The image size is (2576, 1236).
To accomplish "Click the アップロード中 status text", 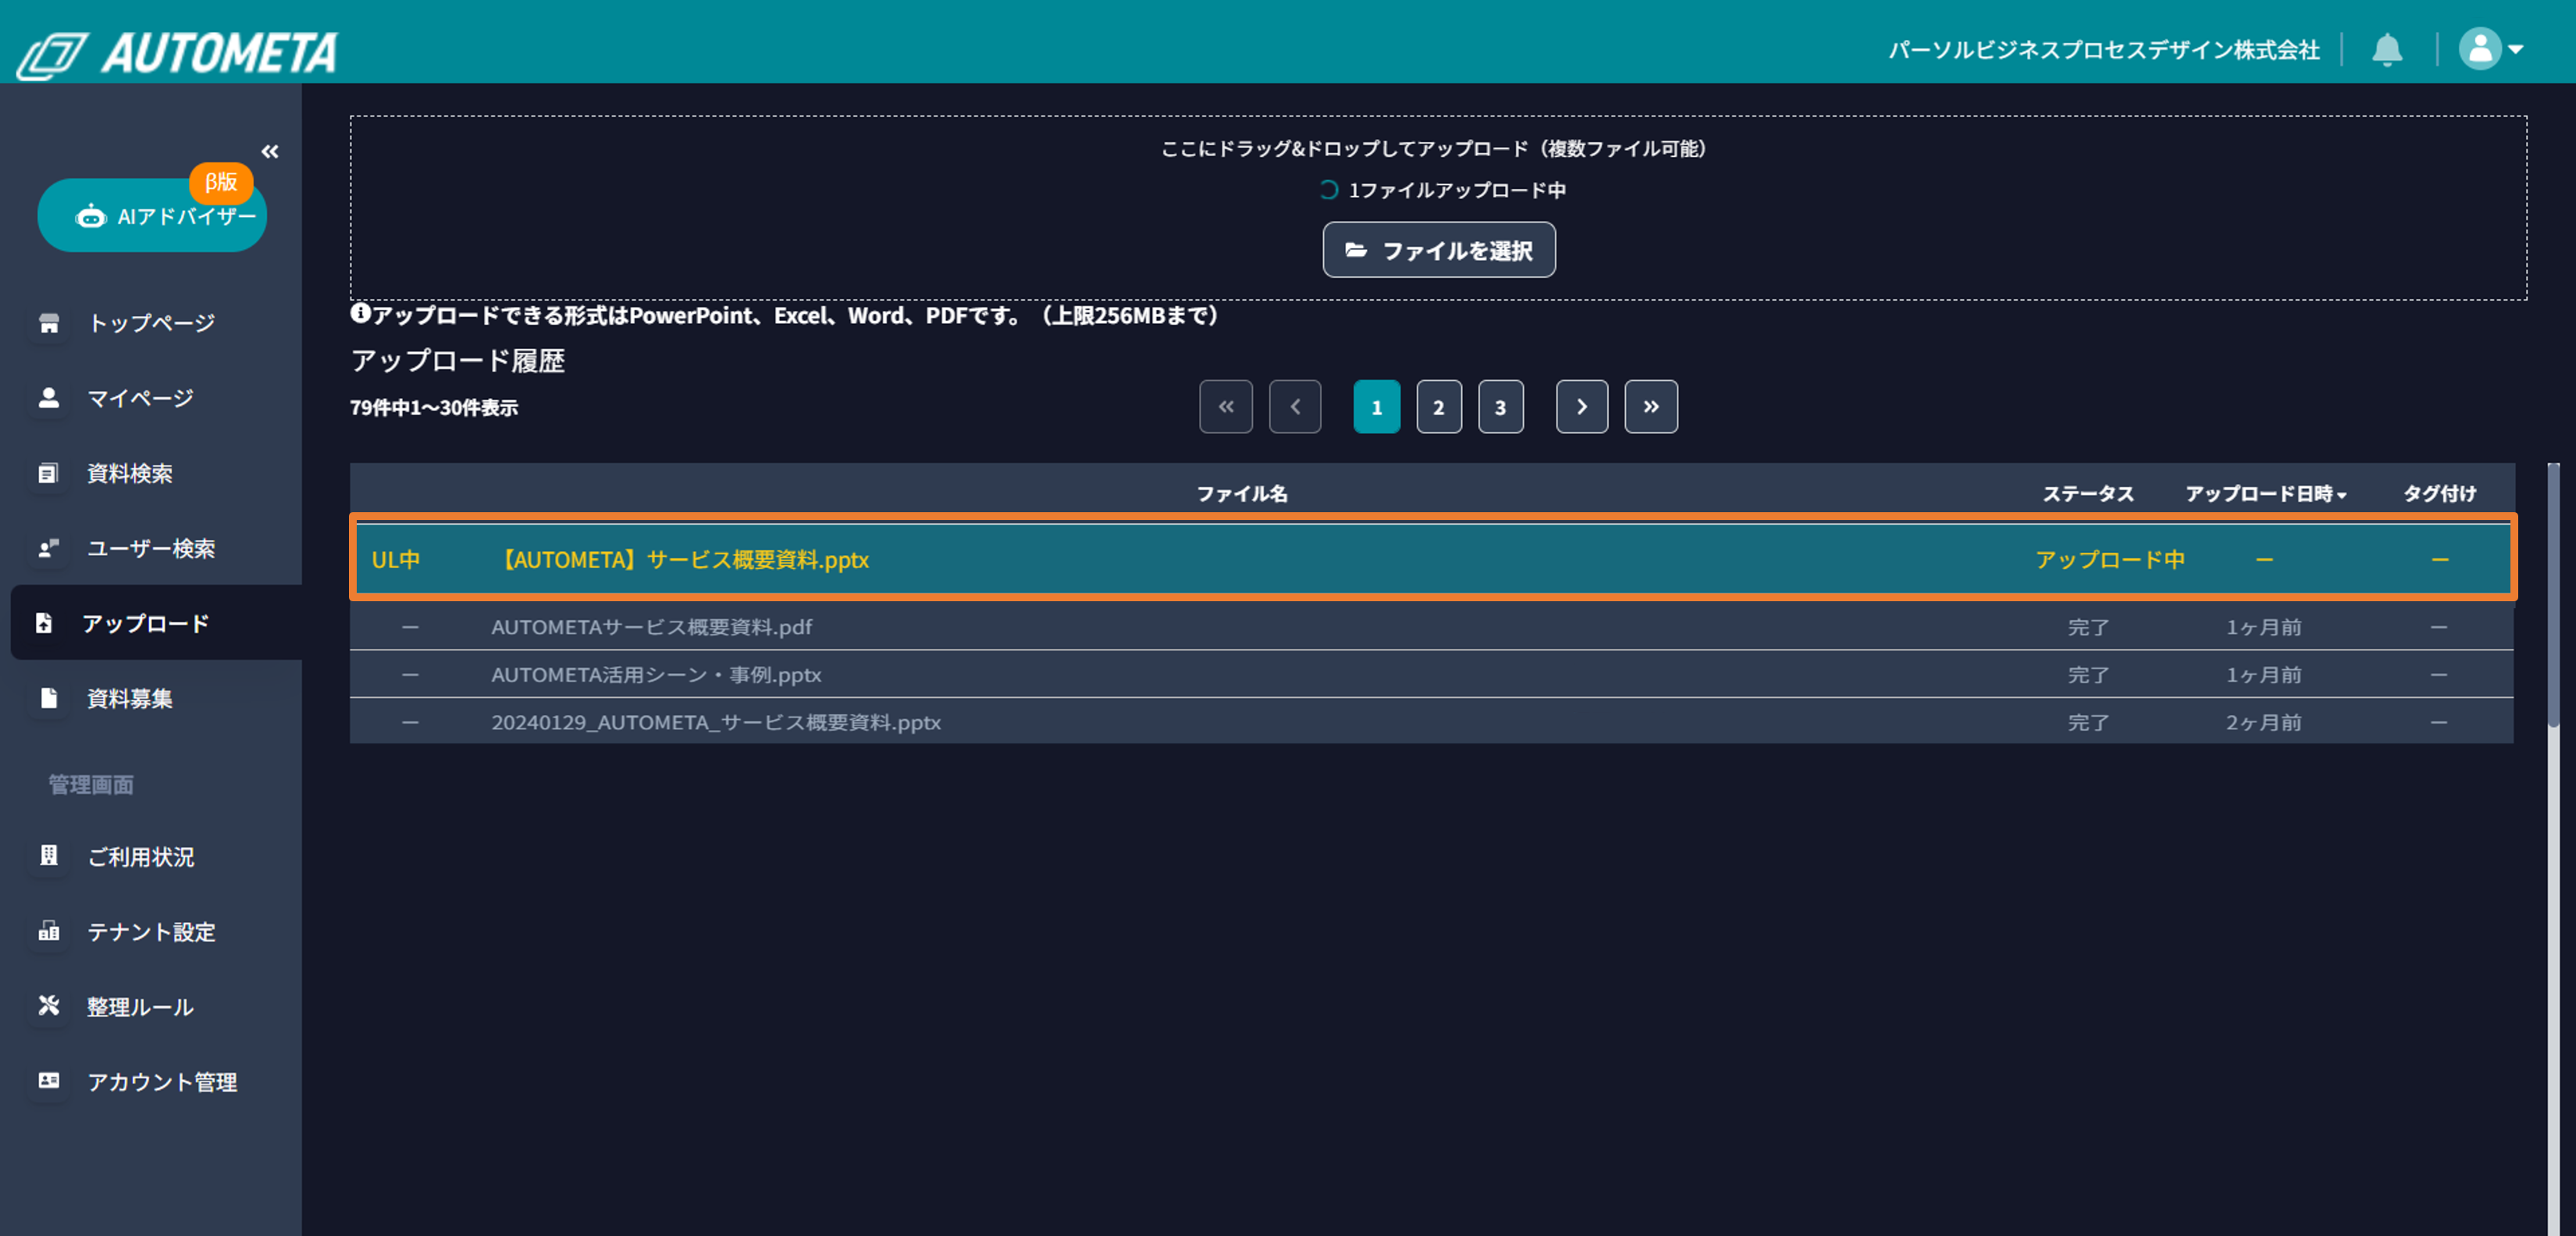I will [2110, 559].
